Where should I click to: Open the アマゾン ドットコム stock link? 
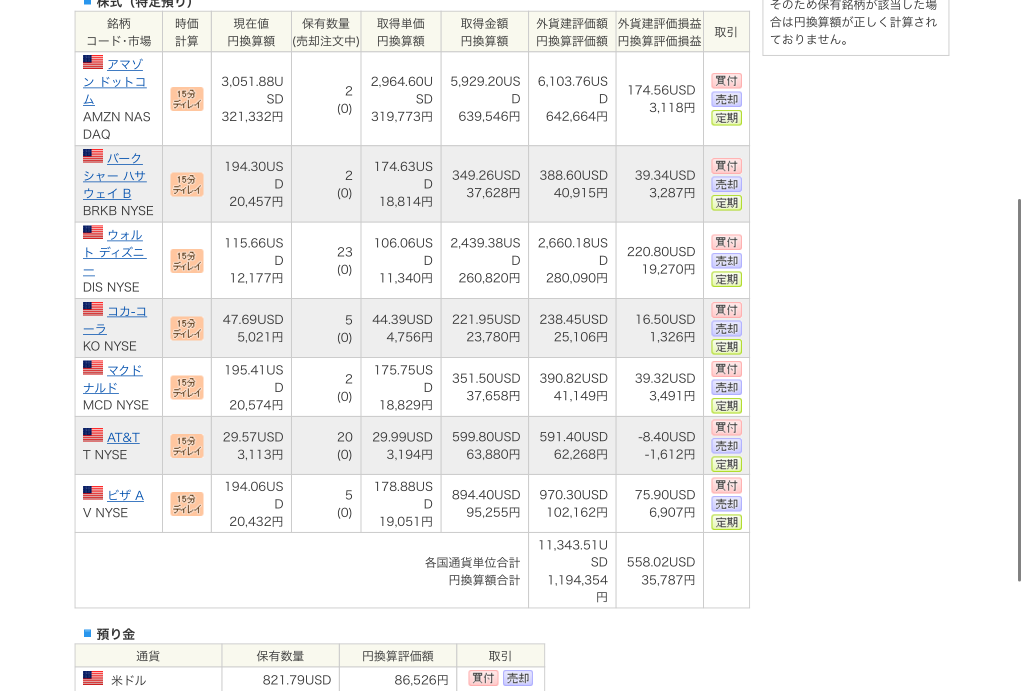point(115,82)
